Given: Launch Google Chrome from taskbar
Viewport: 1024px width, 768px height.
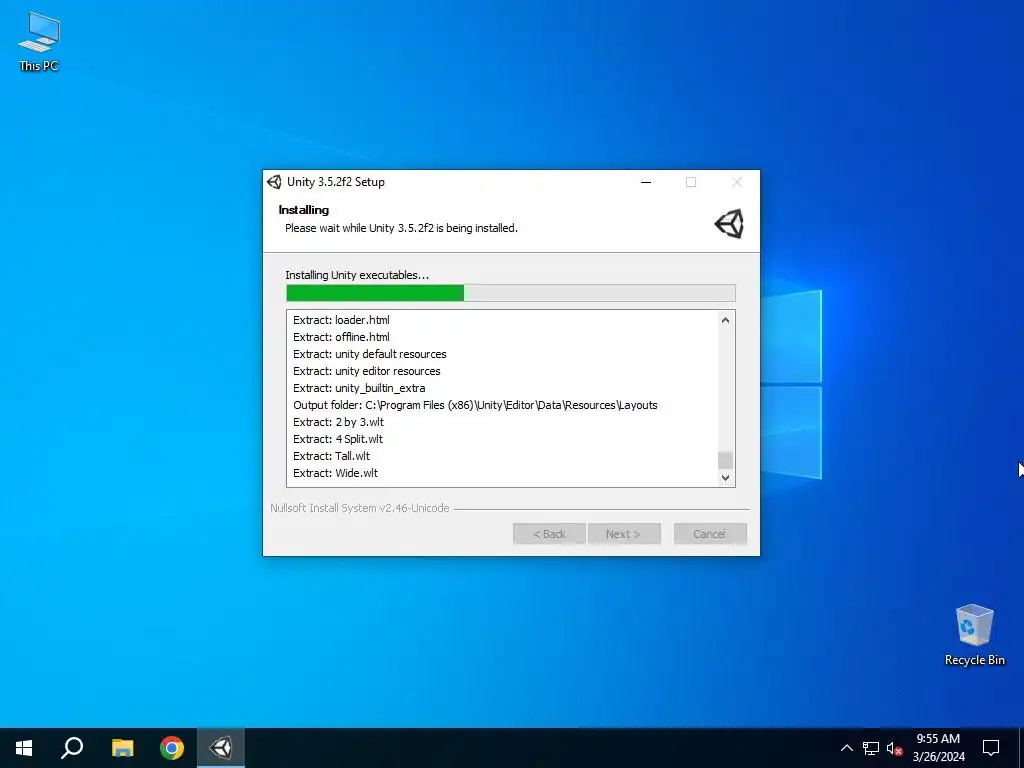Looking at the screenshot, I should click(172, 748).
